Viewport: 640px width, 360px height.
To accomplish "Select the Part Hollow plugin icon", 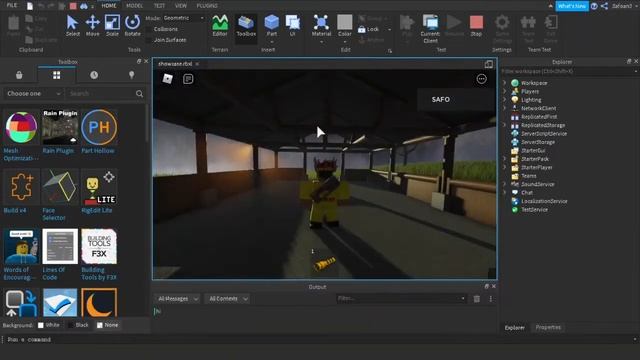I will point(99,127).
